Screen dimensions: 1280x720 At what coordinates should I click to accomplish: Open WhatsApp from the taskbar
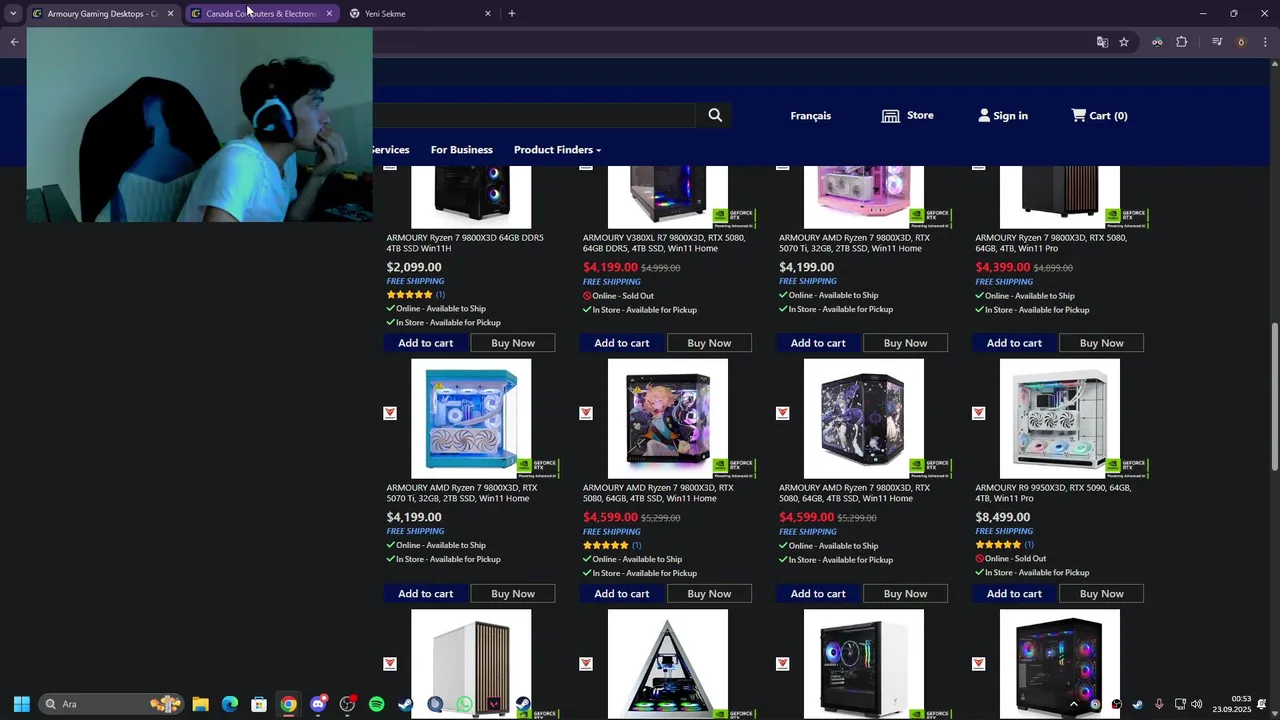(464, 704)
